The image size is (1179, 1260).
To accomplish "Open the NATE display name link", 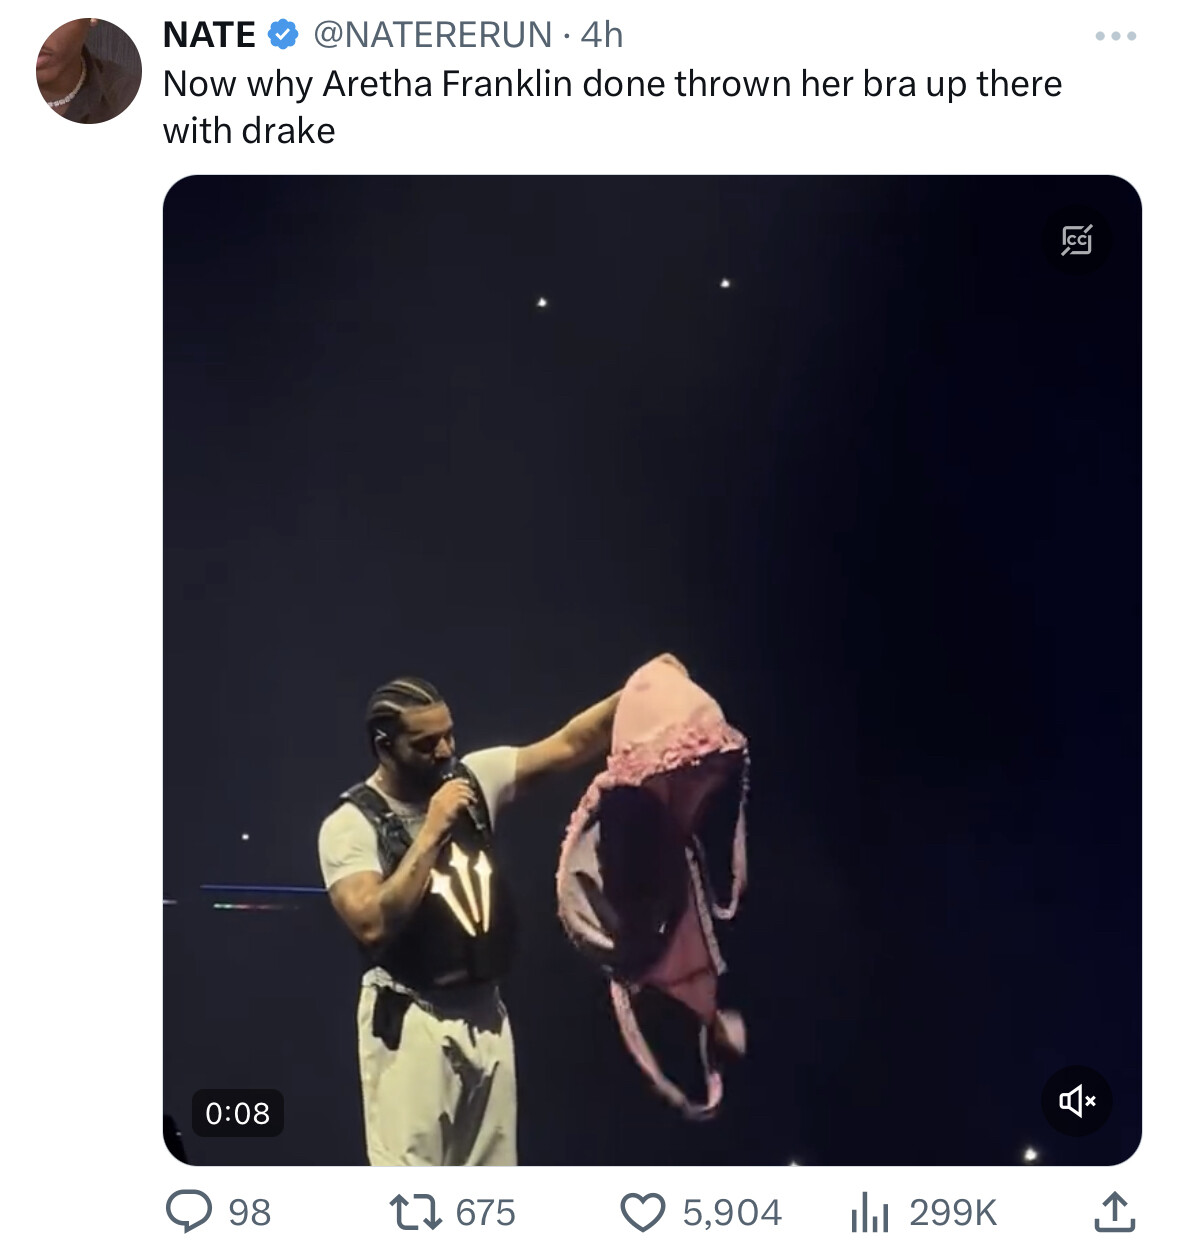I will coord(210,35).
